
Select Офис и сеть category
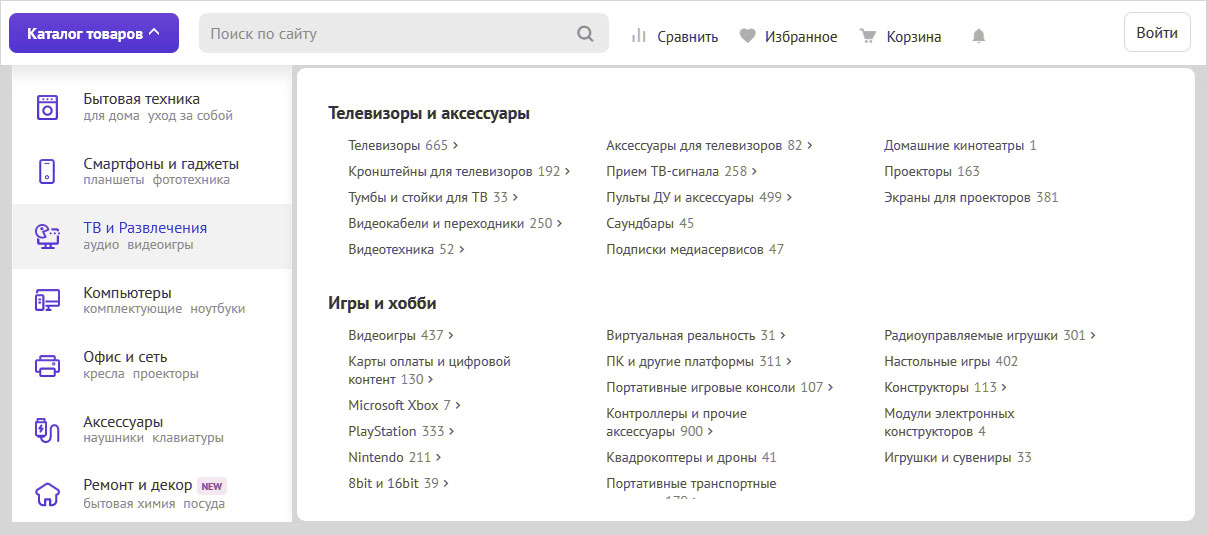click(x=125, y=356)
